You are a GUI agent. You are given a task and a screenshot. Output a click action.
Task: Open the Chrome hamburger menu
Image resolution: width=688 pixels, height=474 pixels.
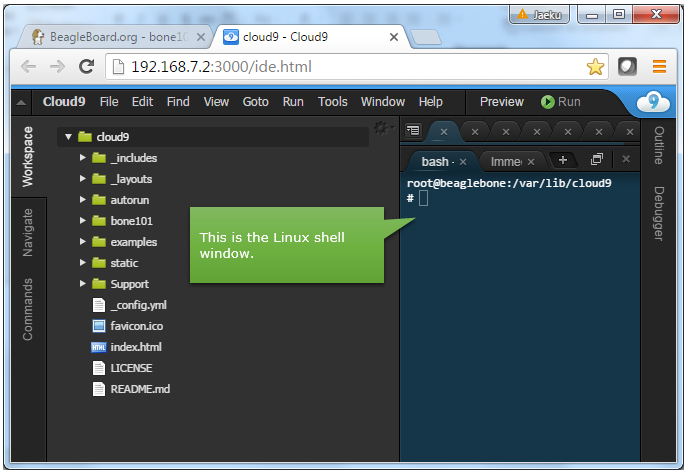(x=659, y=67)
